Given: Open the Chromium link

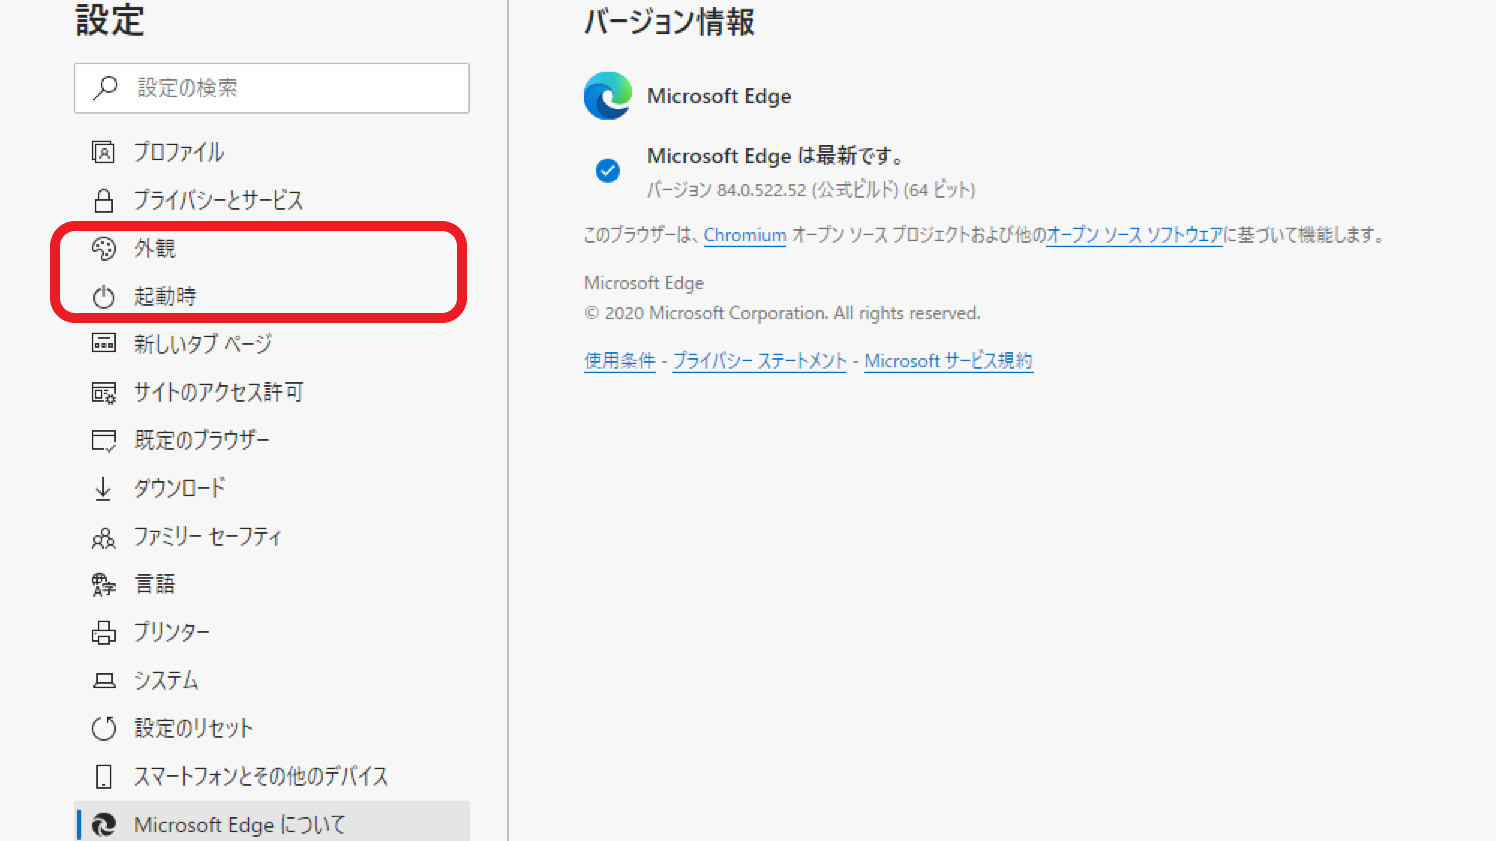Looking at the screenshot, I should pos(744,235).
